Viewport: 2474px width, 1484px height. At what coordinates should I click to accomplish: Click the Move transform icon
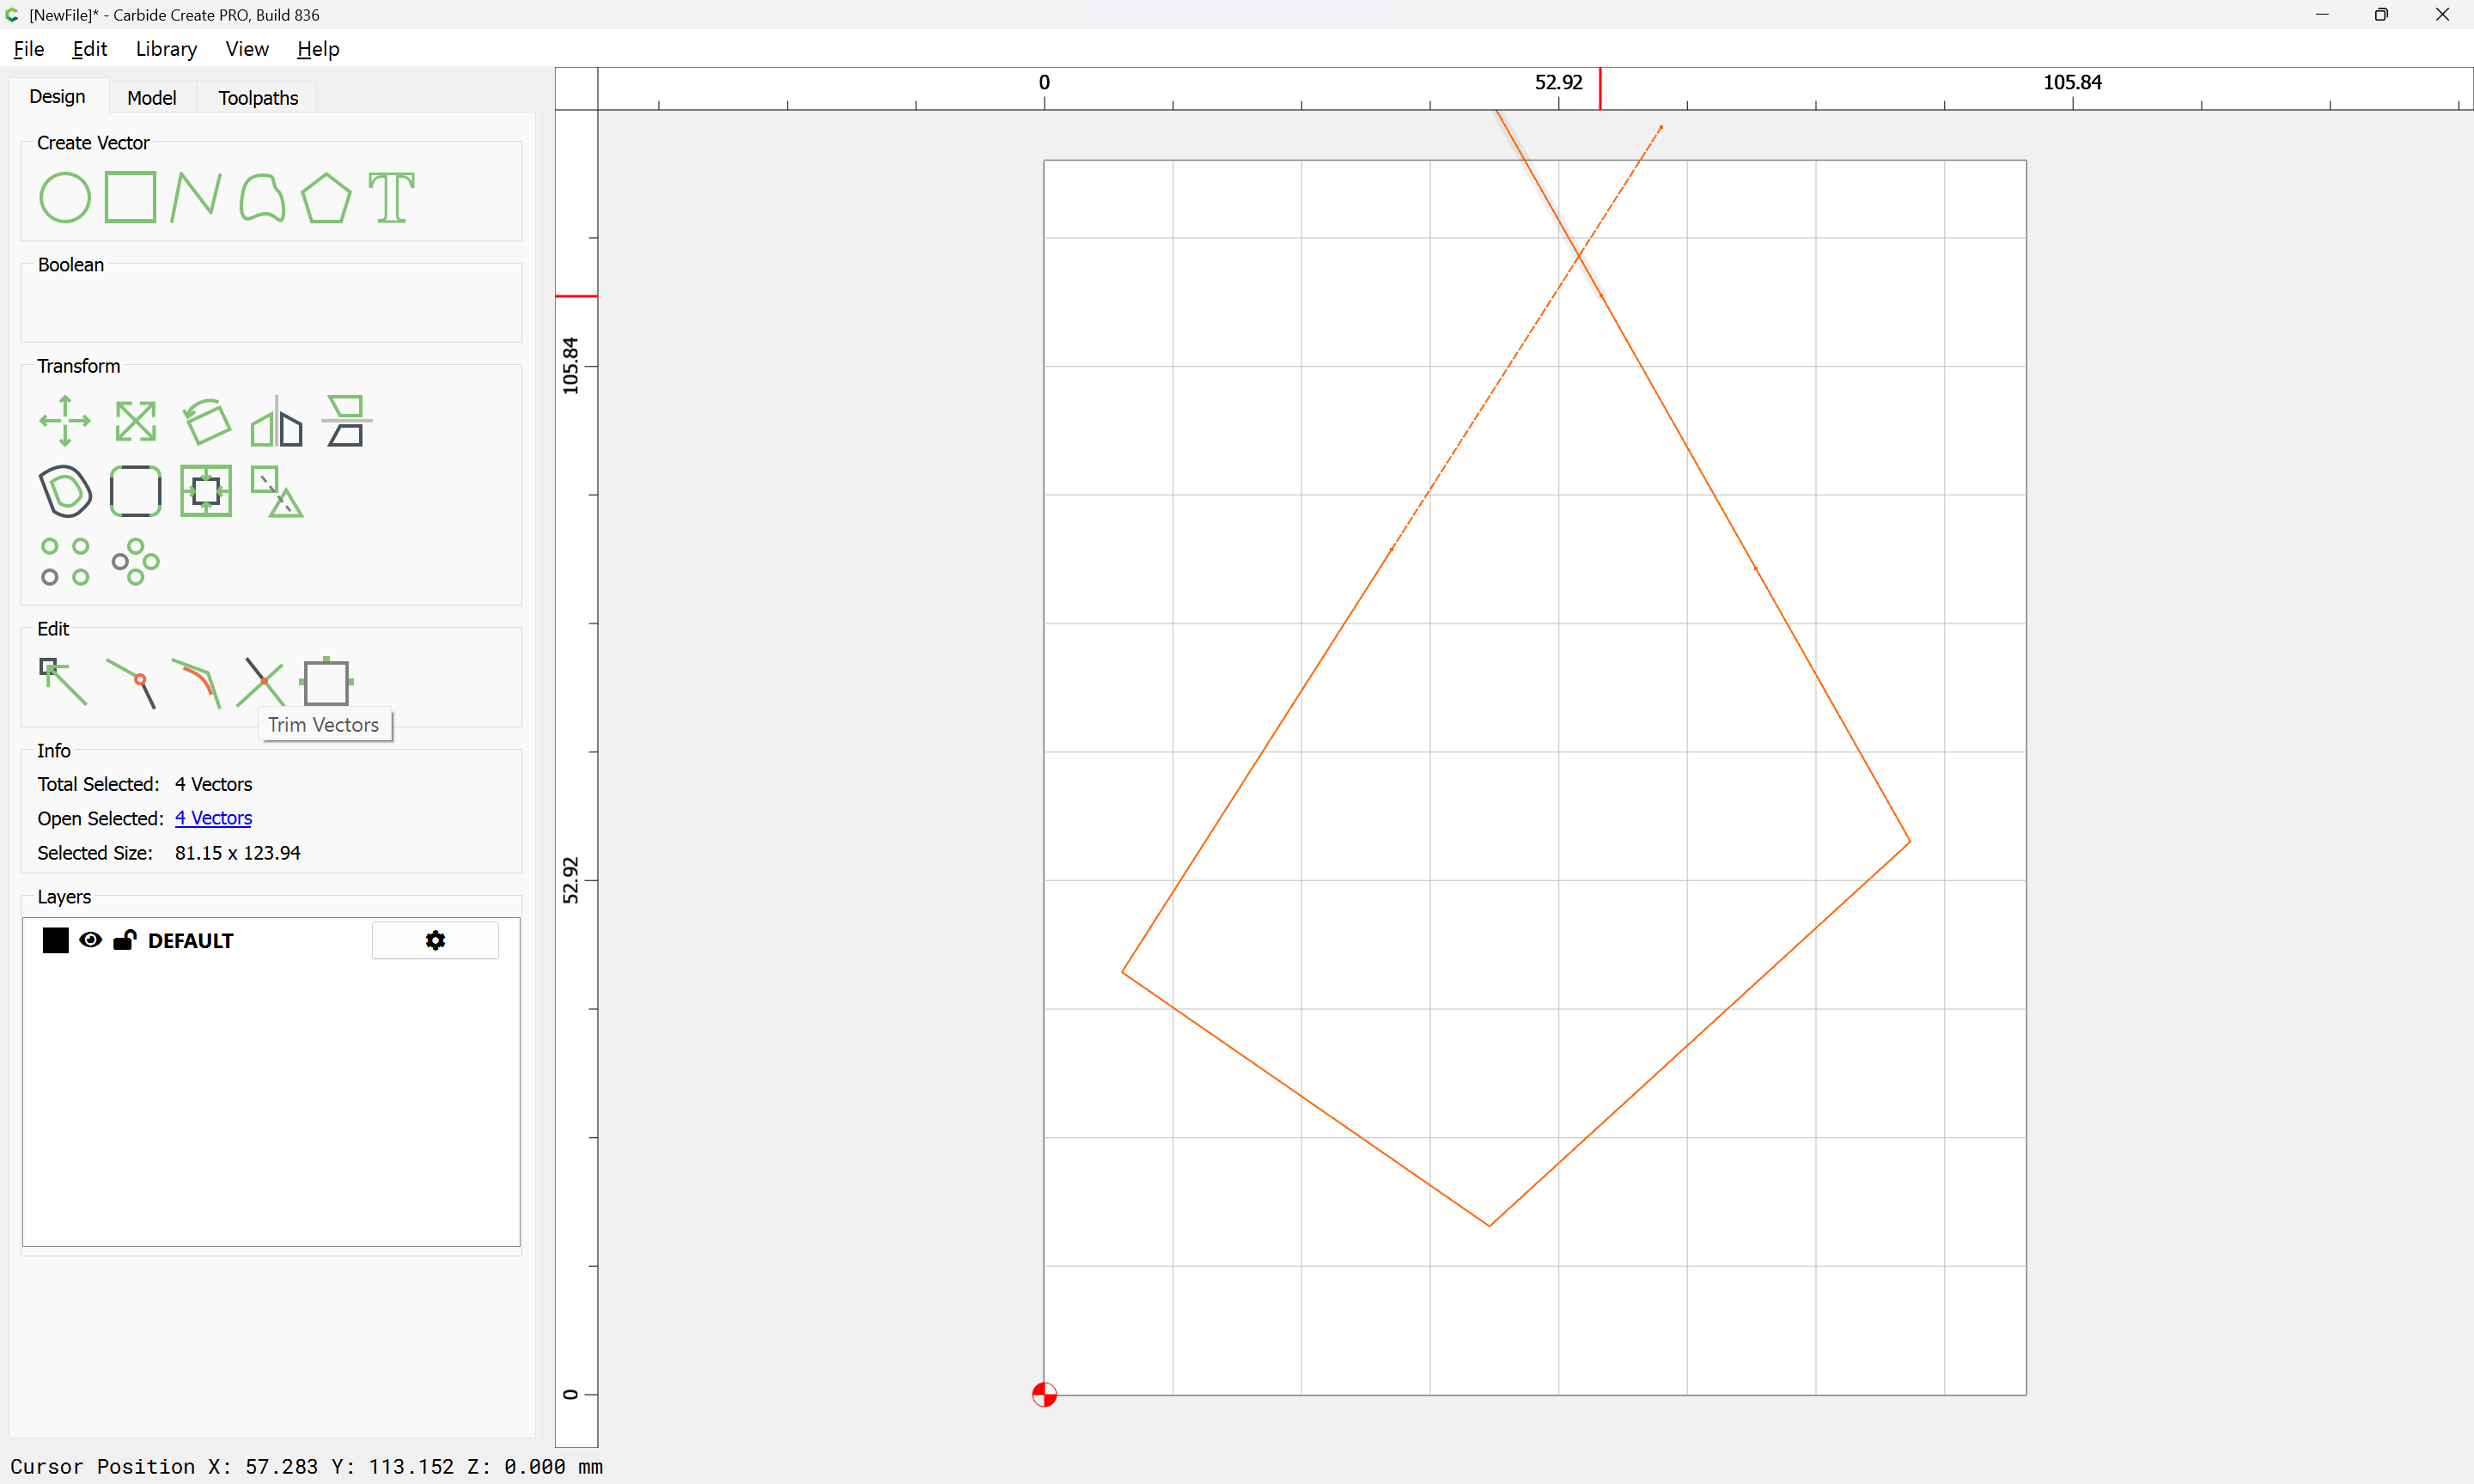coord(65,421)
